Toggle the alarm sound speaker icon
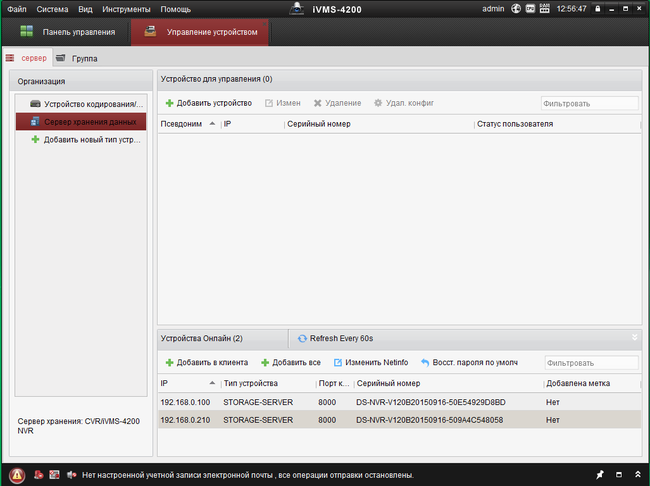 coord(71,474)
